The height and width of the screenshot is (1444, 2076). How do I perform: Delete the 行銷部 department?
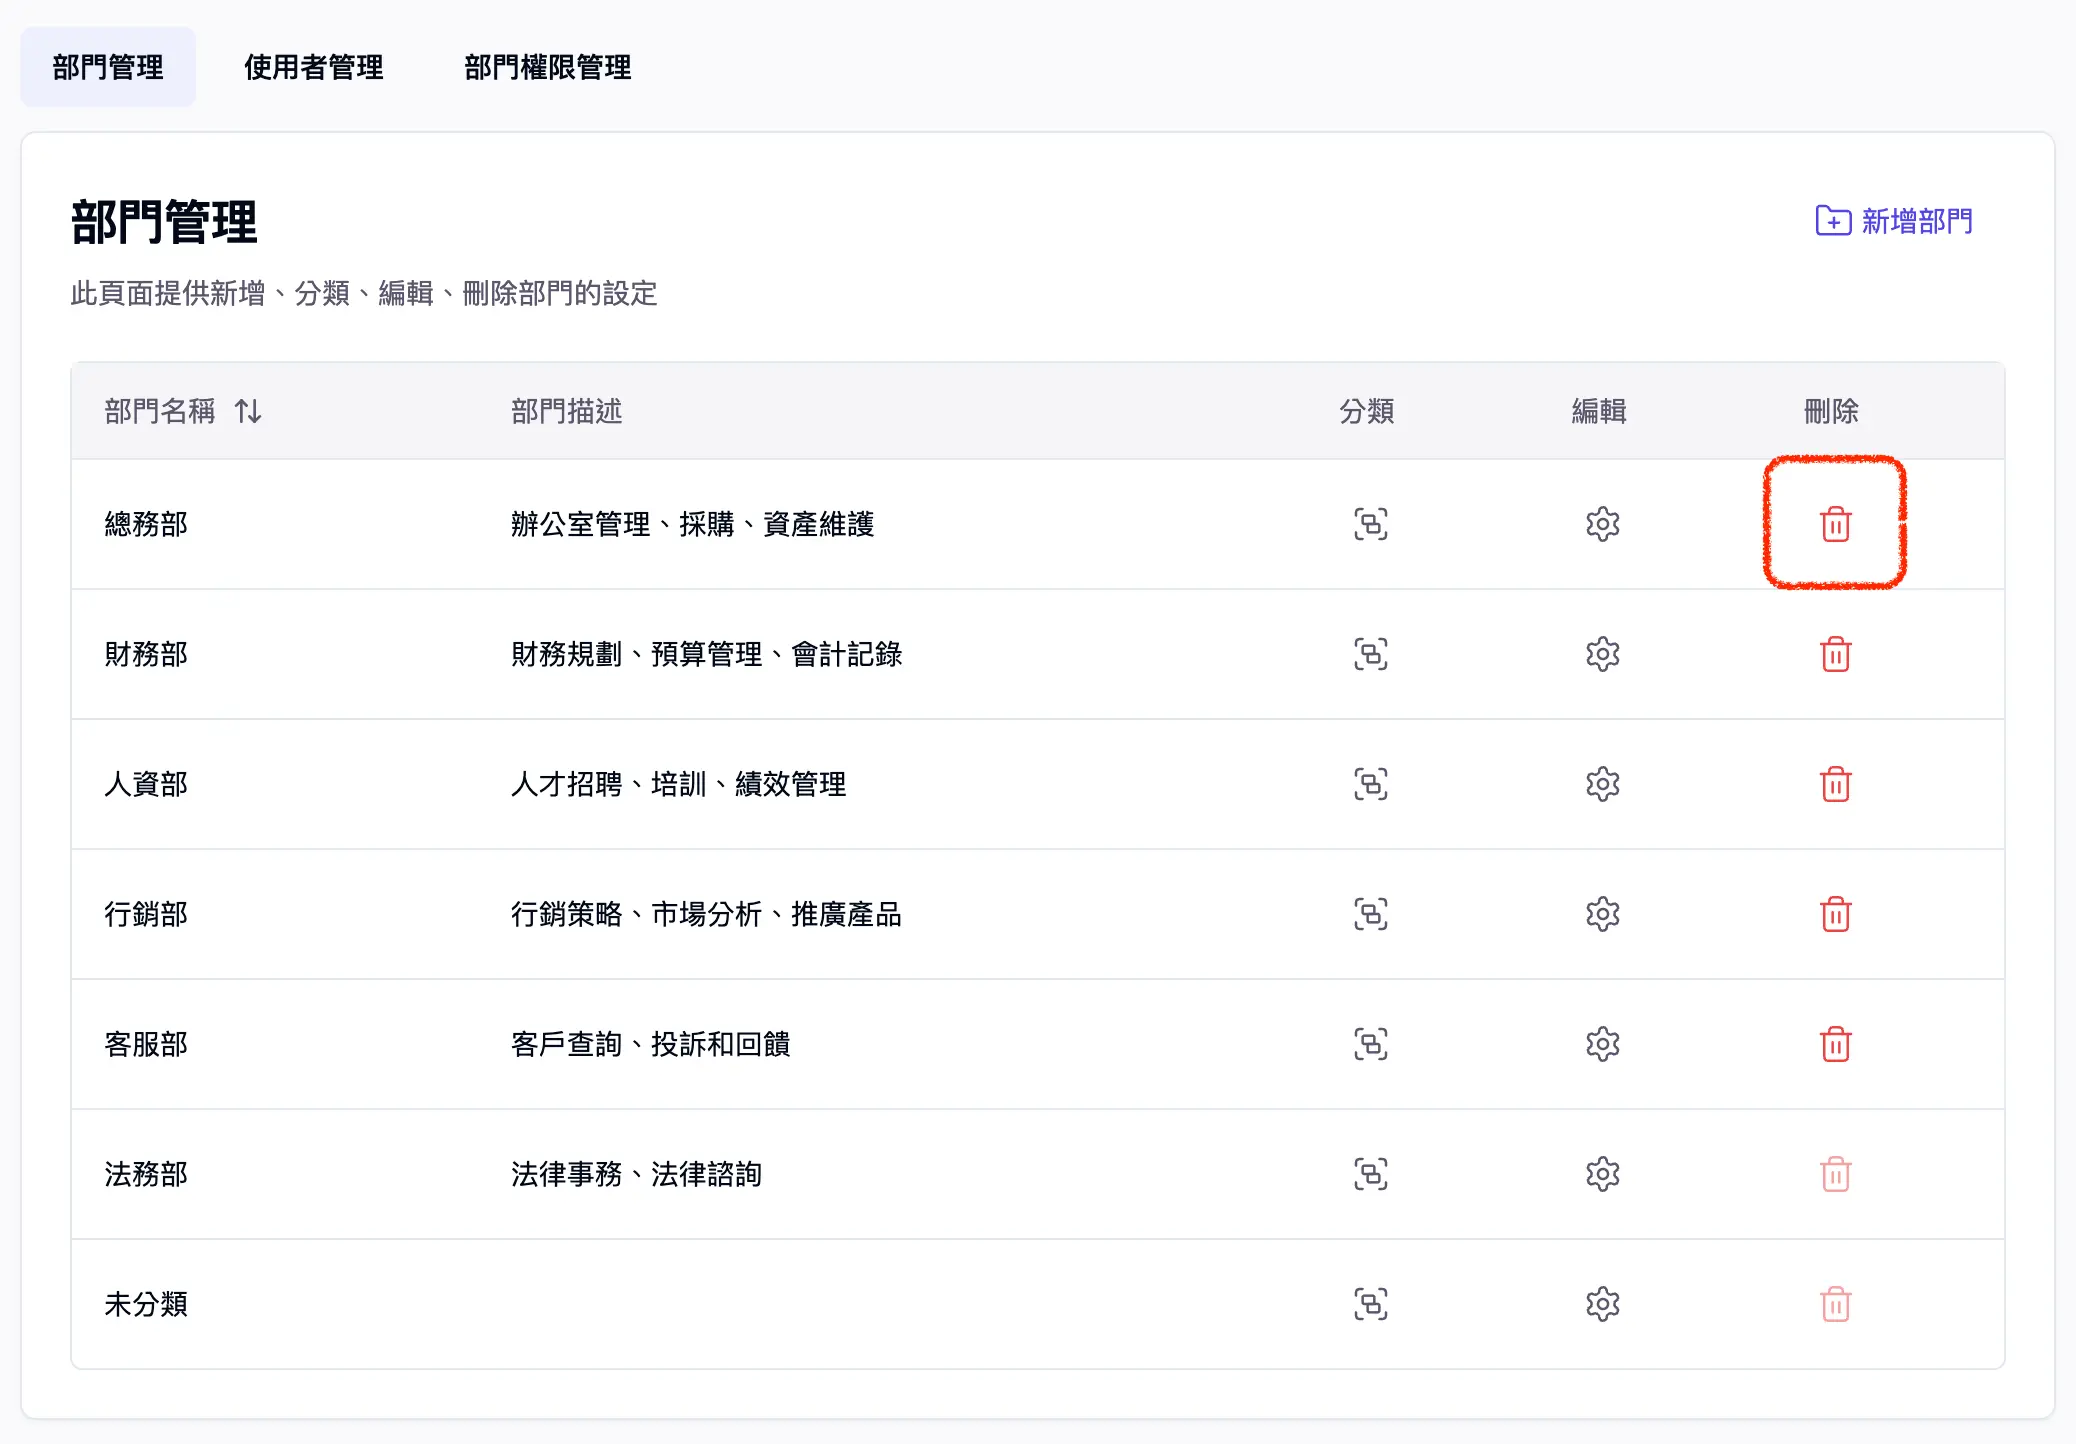tap(1835, 914)
